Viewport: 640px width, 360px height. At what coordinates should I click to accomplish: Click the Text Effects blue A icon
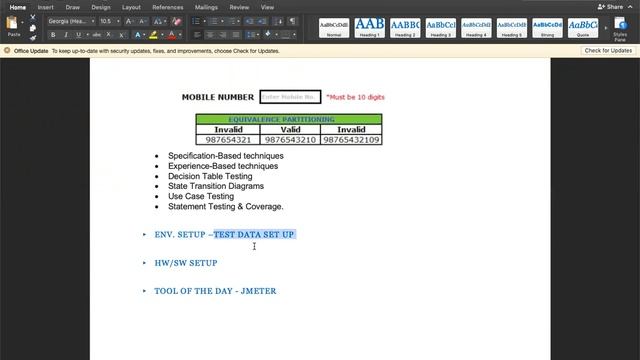pyautogui.click(x=138, y=35)
